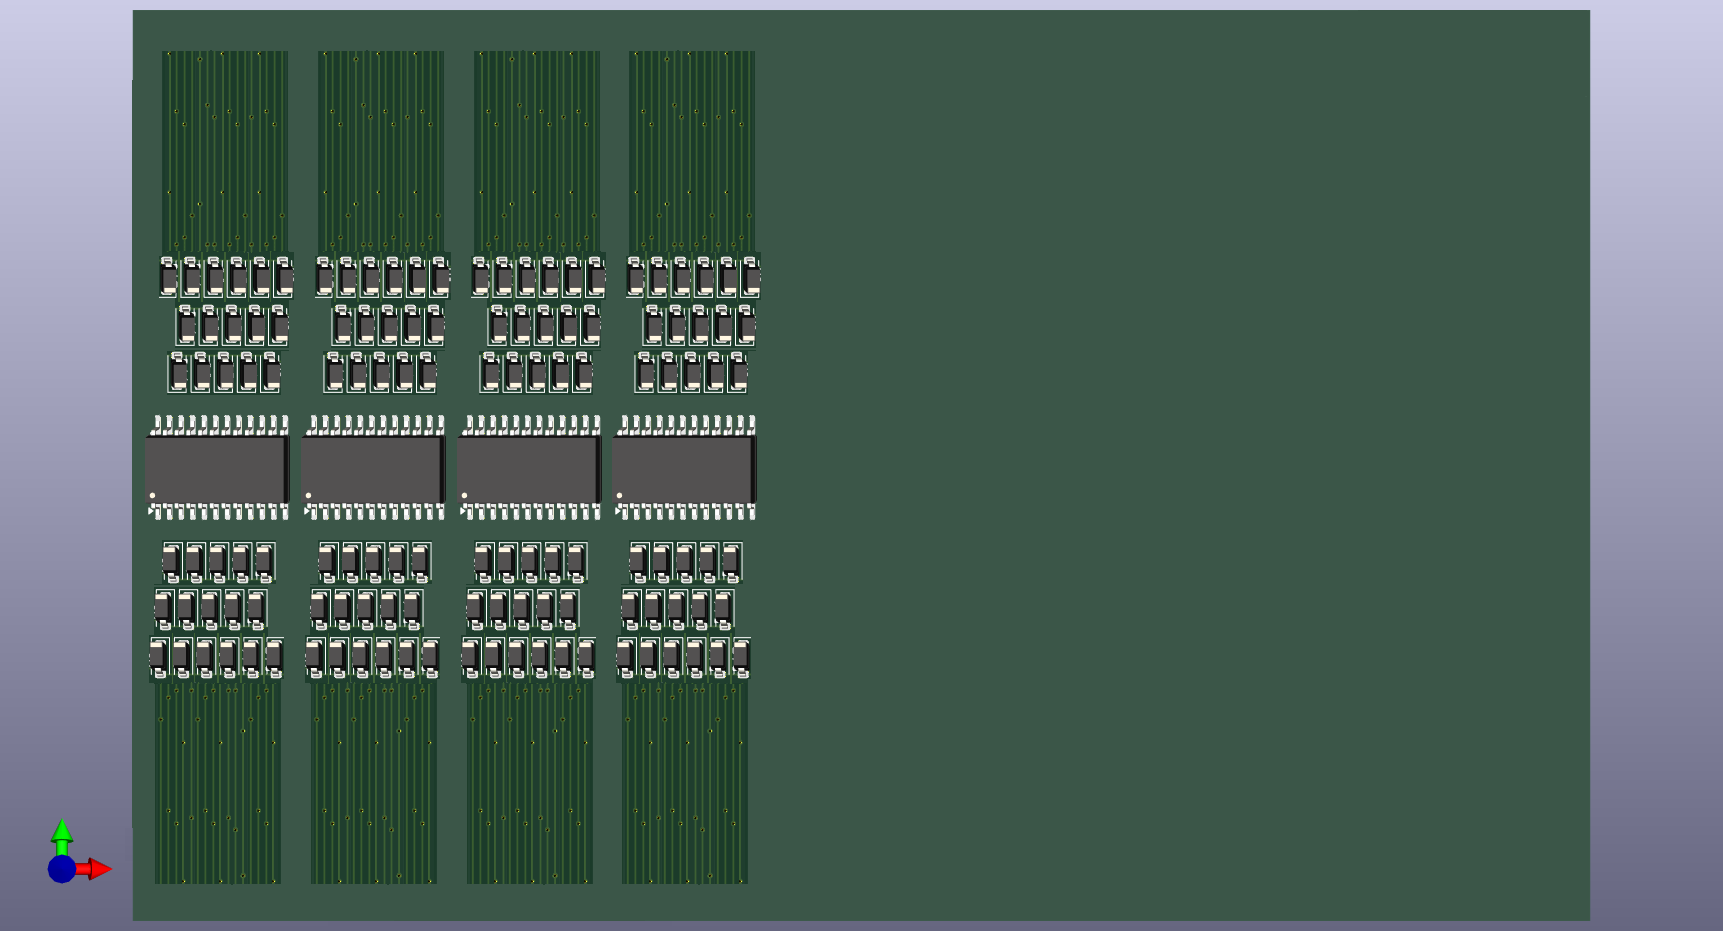This screenshot has width=1723, height=931.
Task: Click the bottom-right SMD component below the rightmost IC
Action: (x=741, y=658)
